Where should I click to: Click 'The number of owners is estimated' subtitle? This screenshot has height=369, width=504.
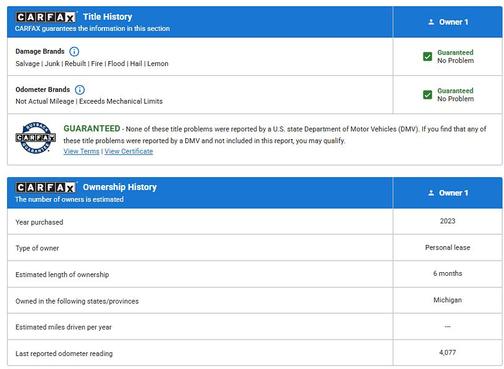click(69, 199)
